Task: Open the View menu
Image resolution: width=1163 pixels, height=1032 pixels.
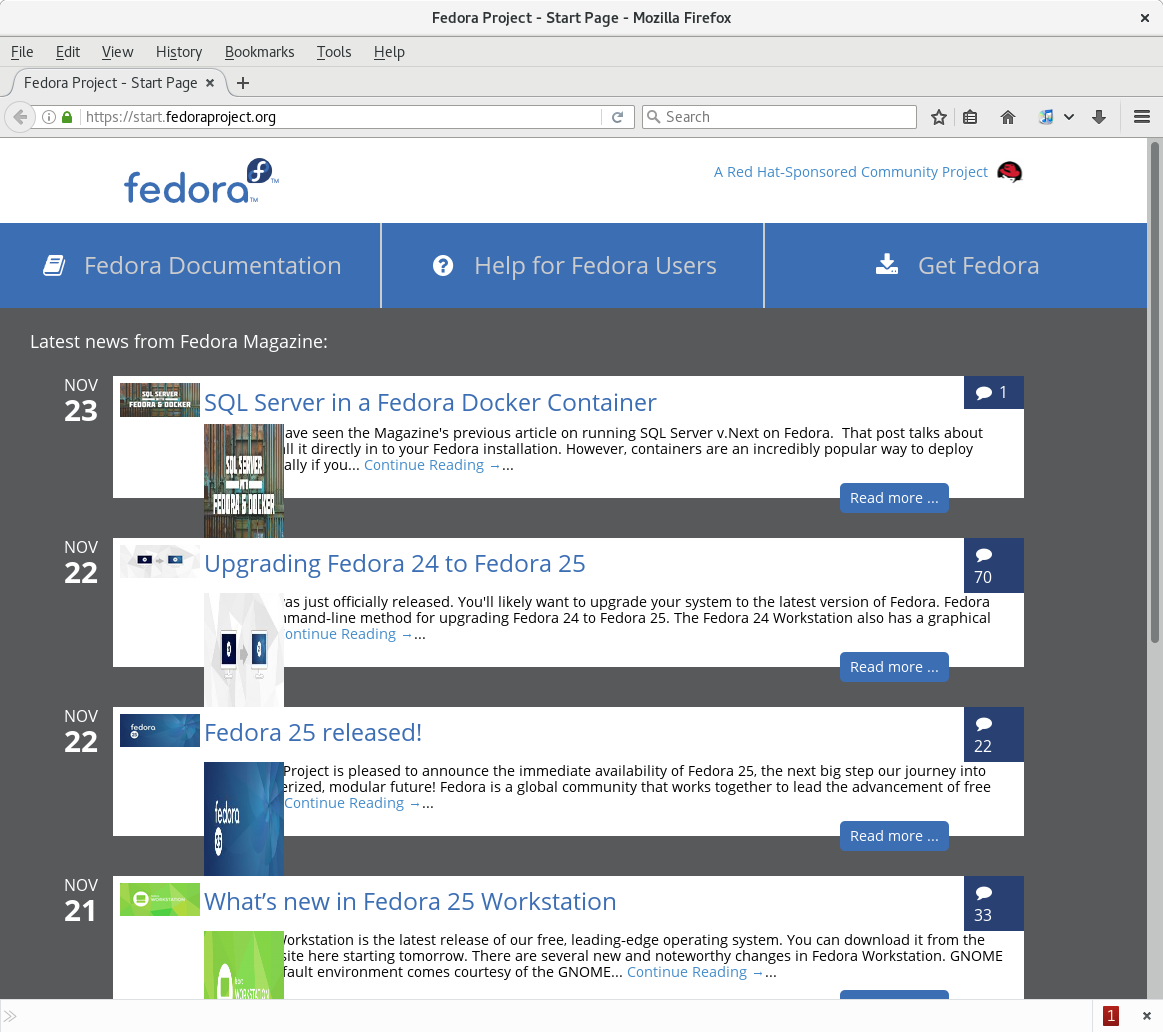Action: pos(117,52)
